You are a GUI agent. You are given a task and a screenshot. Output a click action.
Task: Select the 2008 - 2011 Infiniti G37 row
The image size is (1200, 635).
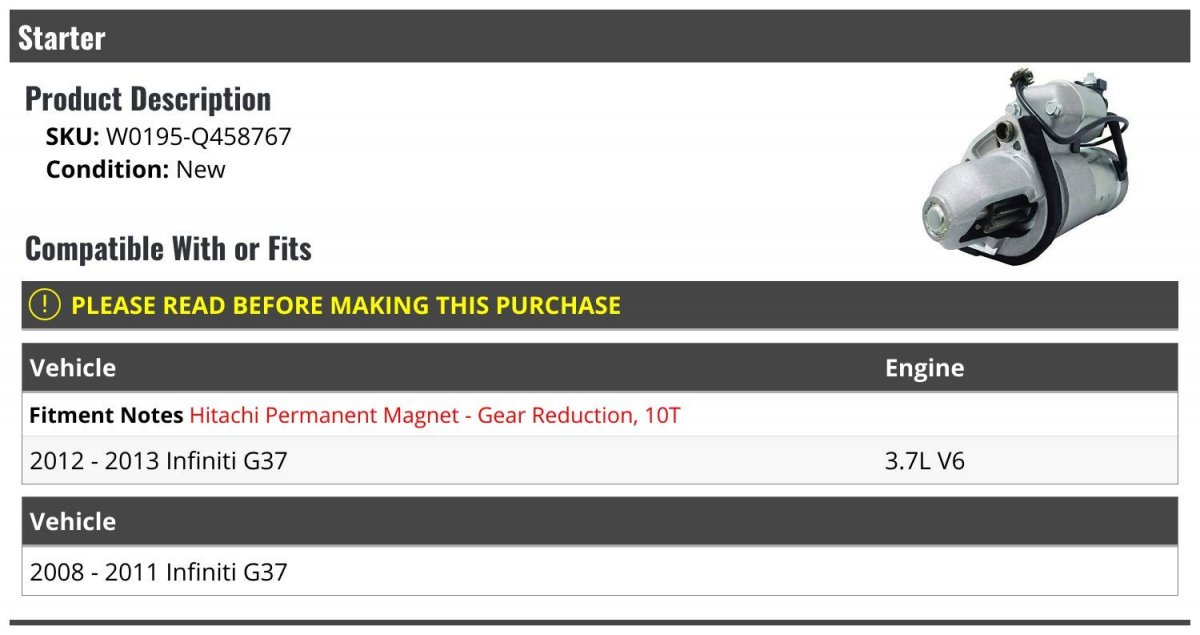click(x=600, y=572)
